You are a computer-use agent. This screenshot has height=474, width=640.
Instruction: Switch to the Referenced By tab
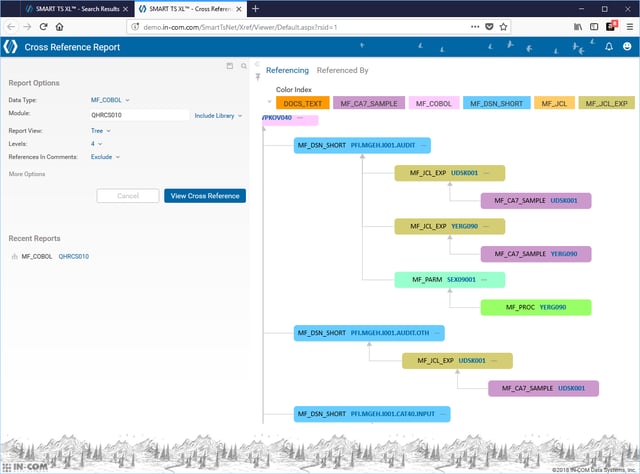pyautogui.click(x=342, y=71)
